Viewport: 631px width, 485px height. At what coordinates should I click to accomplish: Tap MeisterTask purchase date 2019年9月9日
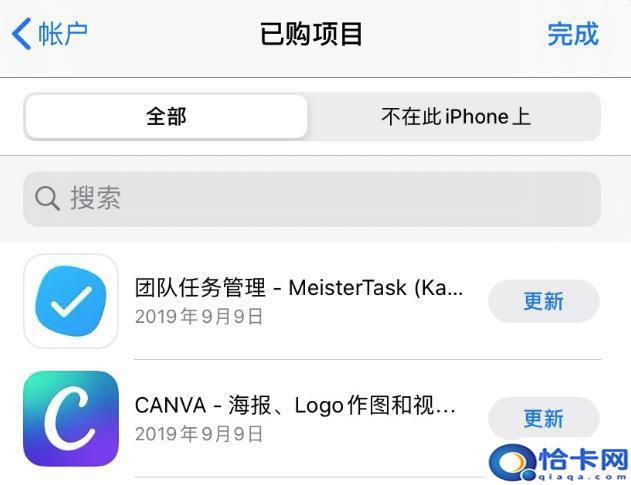coord(199,317)
